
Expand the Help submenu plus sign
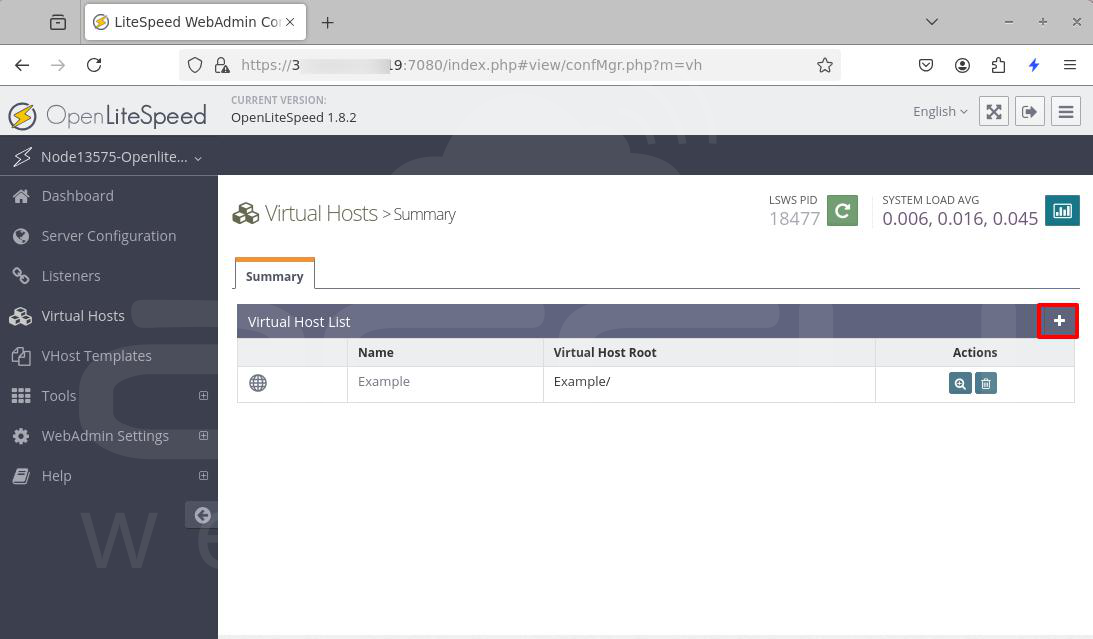click(204, 475)
